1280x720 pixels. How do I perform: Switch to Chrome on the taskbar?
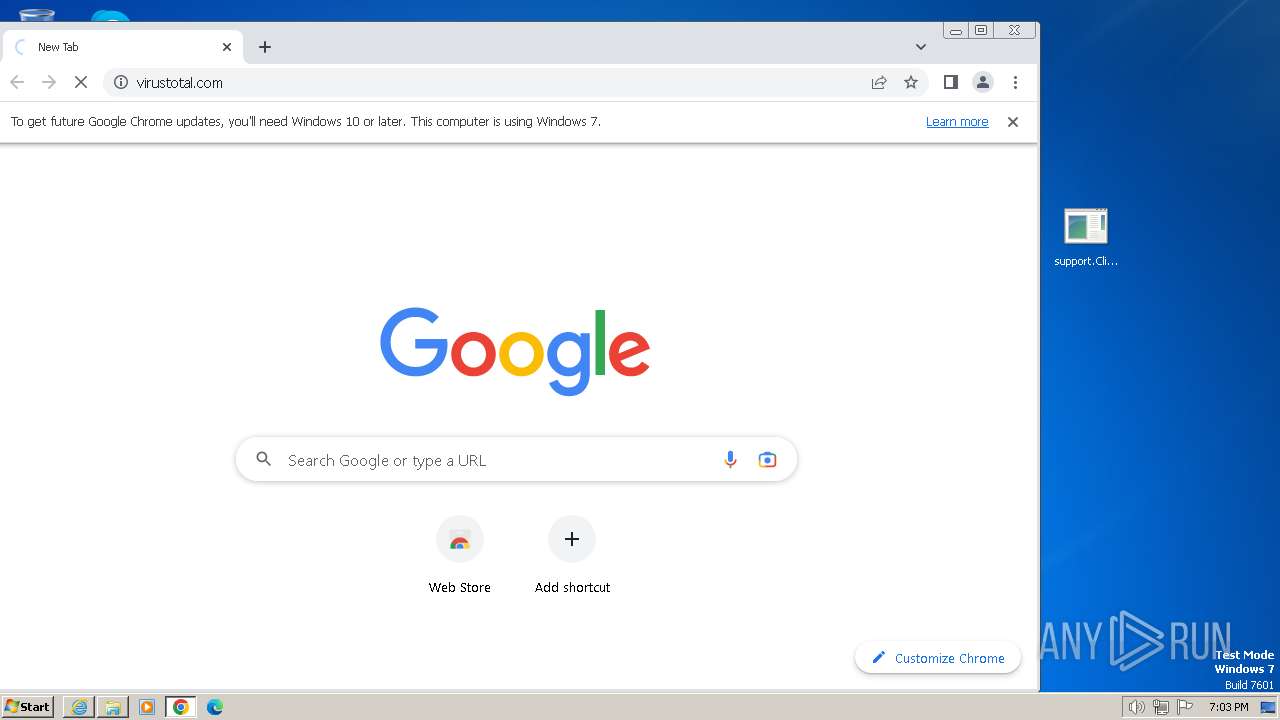coord(181,707)
